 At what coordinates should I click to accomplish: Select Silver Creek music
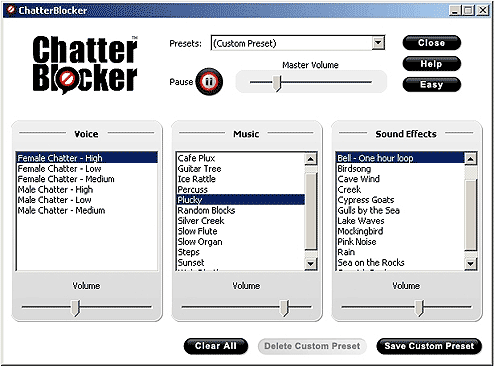(240, 221)
